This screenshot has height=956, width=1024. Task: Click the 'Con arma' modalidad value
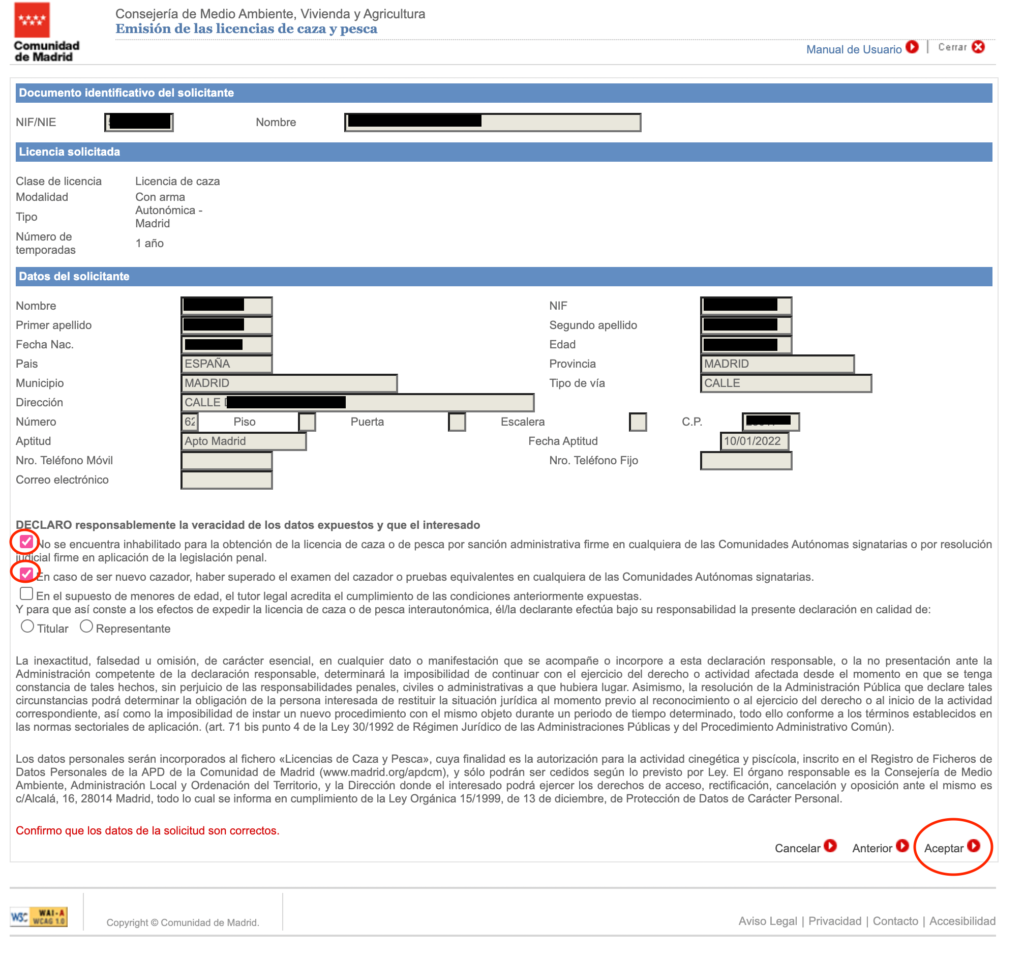(160, 197)
